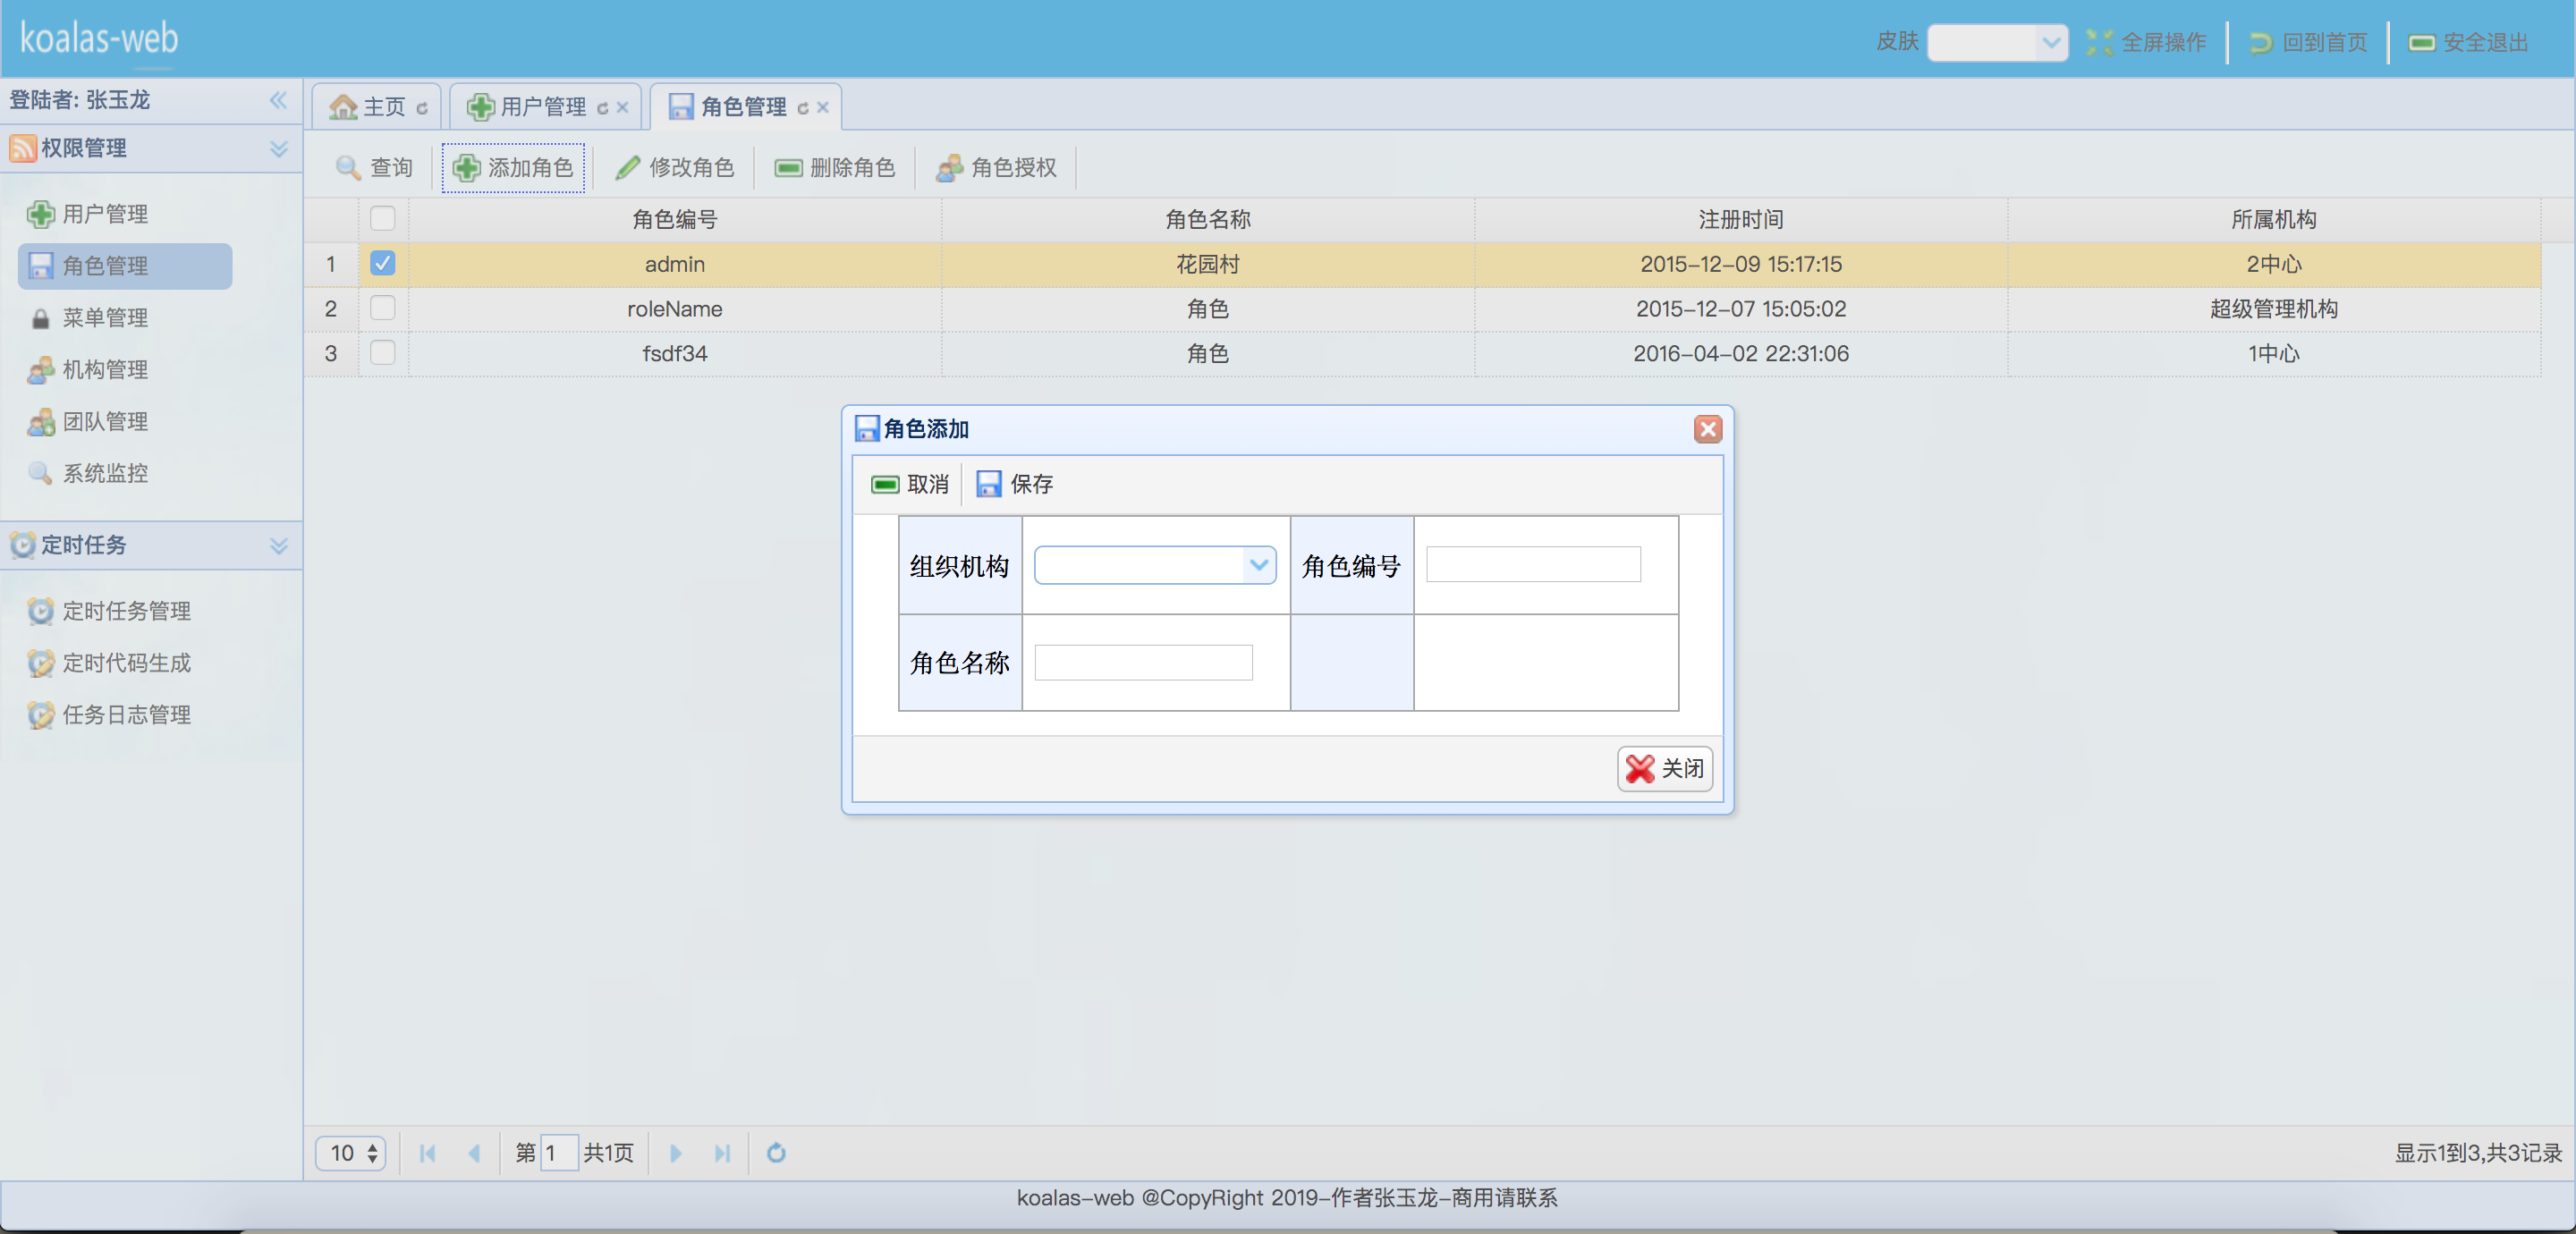Image resolution: width=2576 pixels, height=1234 pixels.
Task: Sort by 注册时间 column header
Action: click(1741, 219)
